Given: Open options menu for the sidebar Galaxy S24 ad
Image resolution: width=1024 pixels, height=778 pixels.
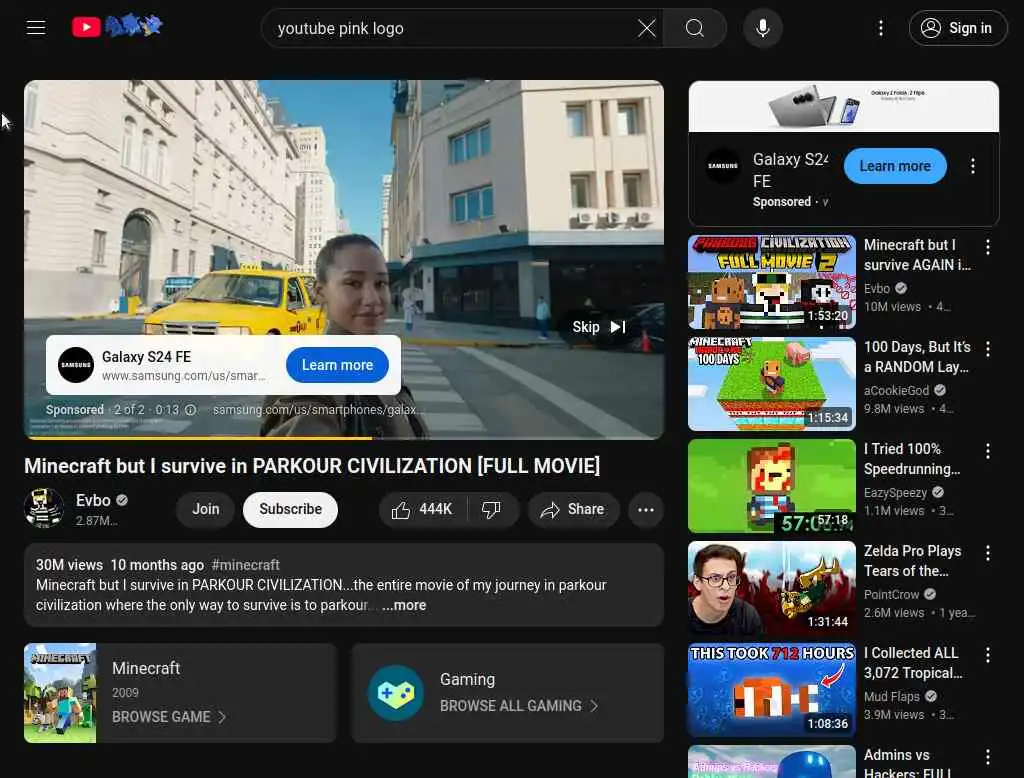Looking at the screenshot, I should (972, 166).
